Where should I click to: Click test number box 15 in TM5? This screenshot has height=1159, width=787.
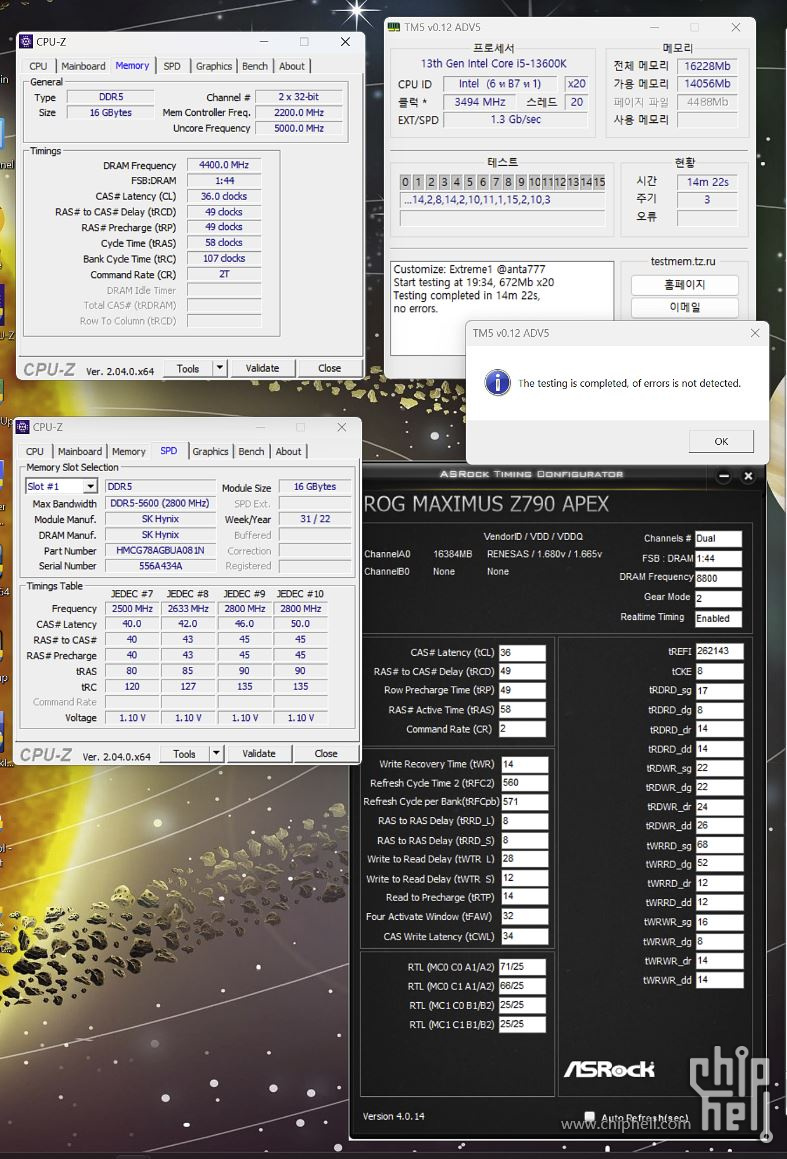pos(599,182)
